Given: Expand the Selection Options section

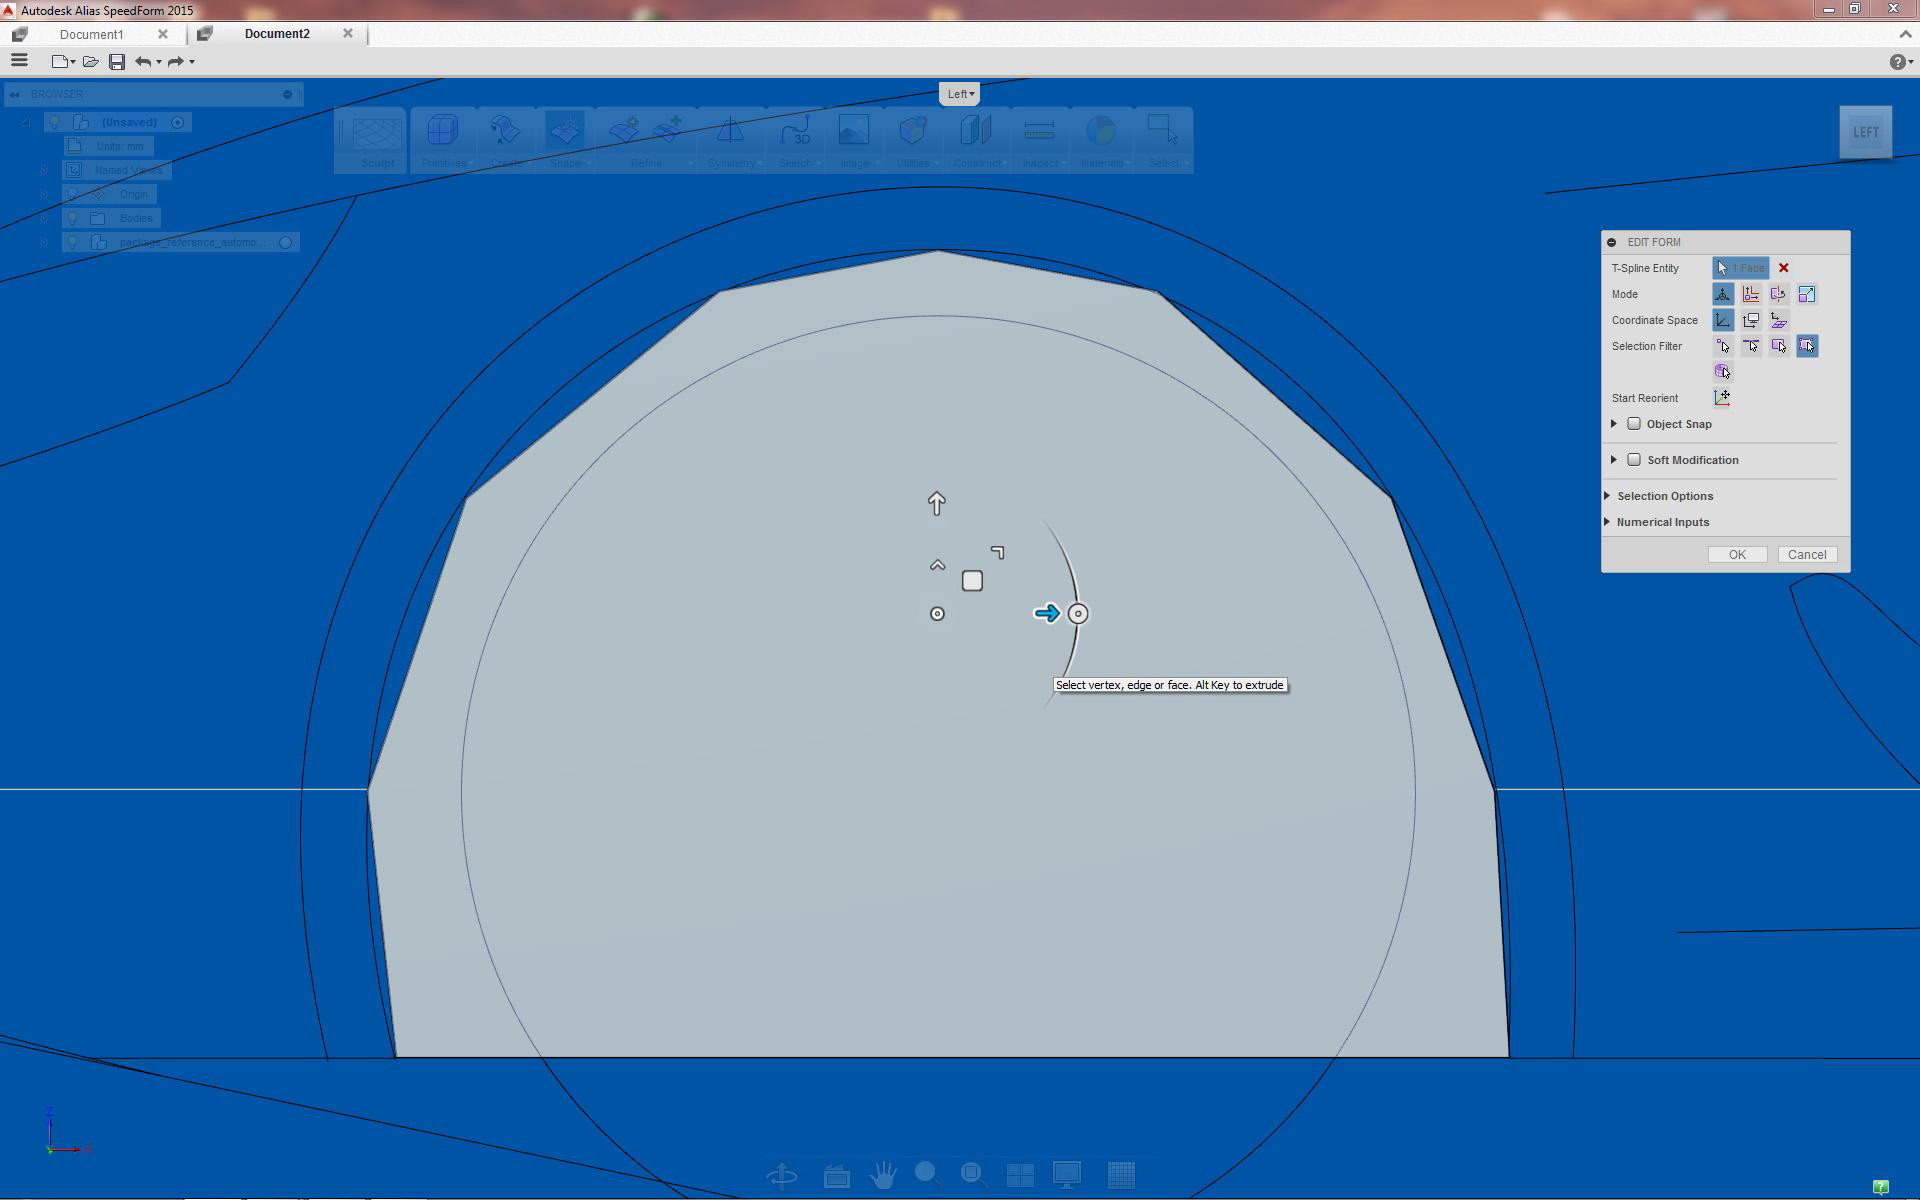Looking at the screenshot, I should click(x=1664, y=496).
